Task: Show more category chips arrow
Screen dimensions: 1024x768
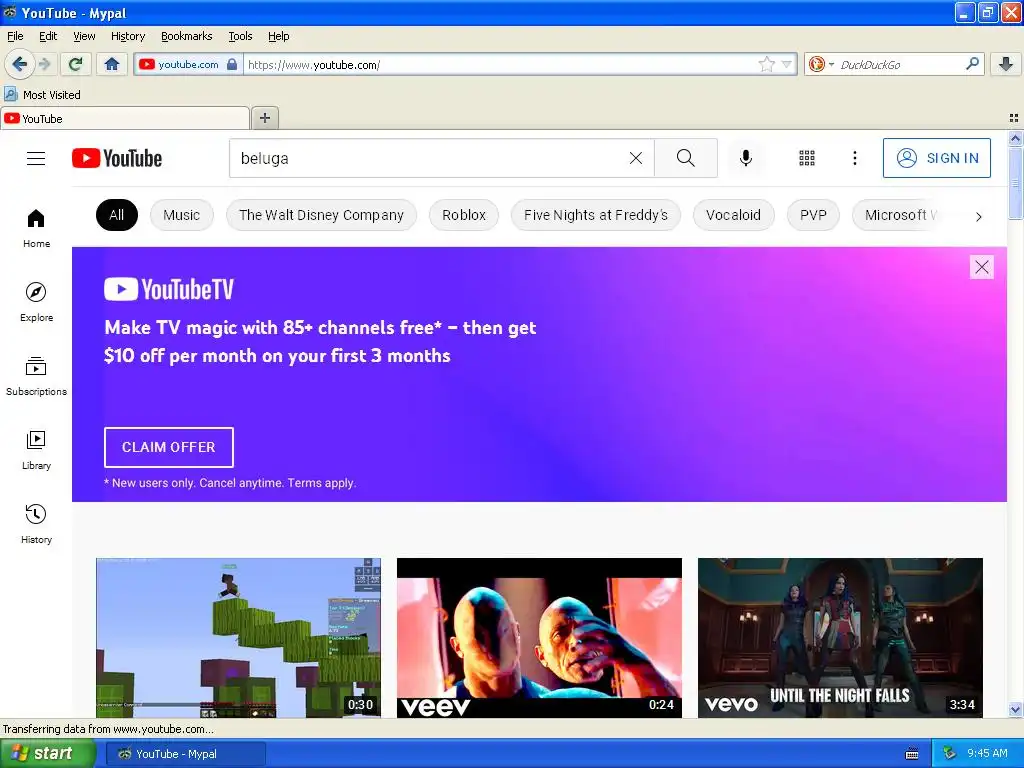Action: tap(978, 216)
